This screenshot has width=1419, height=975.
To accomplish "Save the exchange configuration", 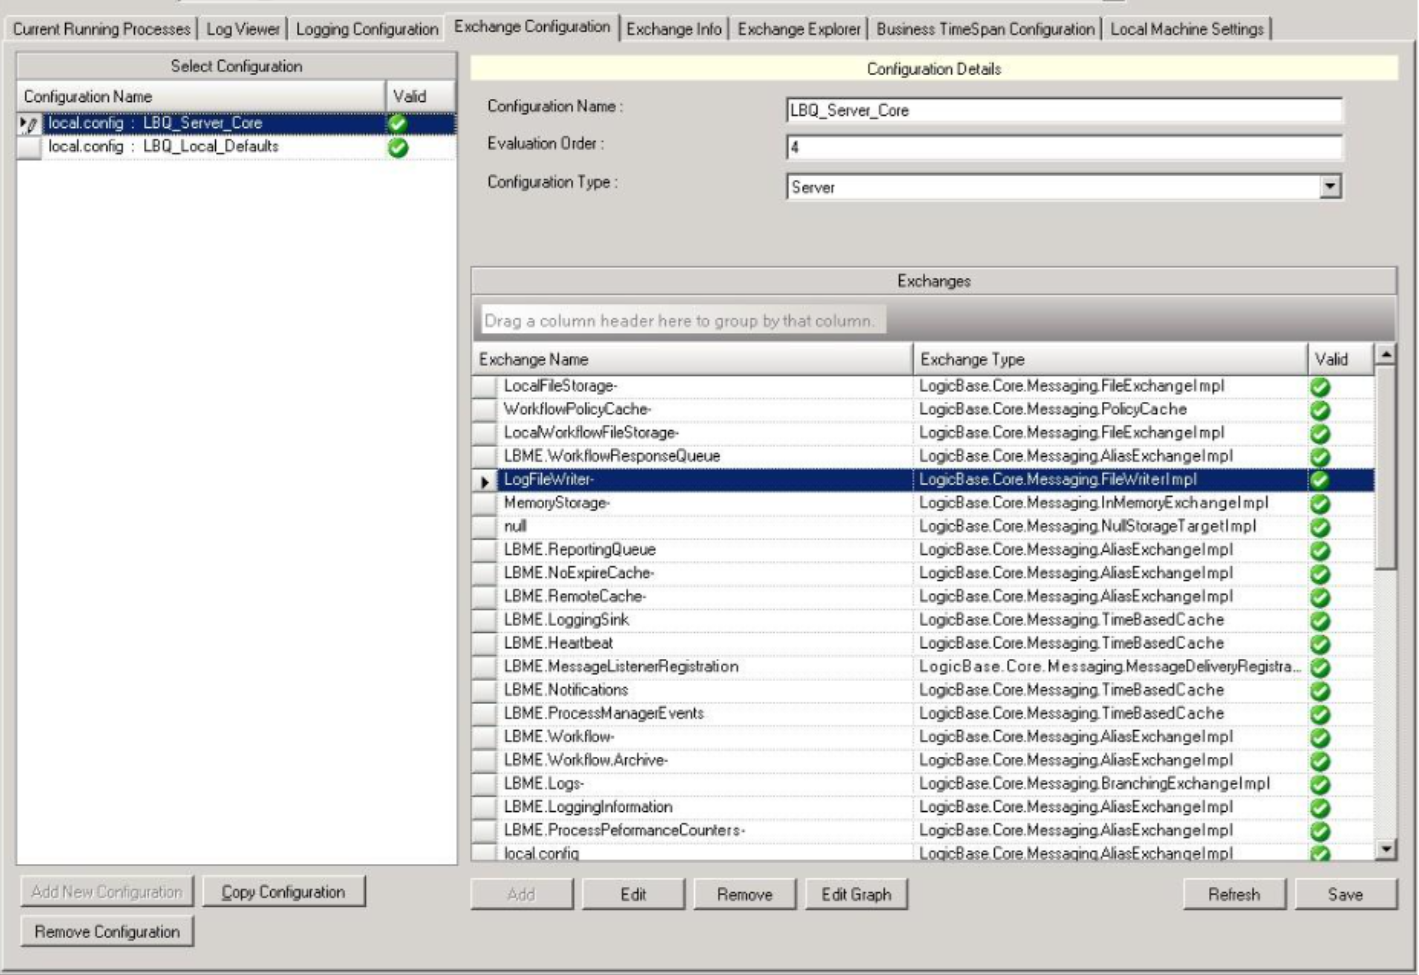I will (x=1345, y=894).
